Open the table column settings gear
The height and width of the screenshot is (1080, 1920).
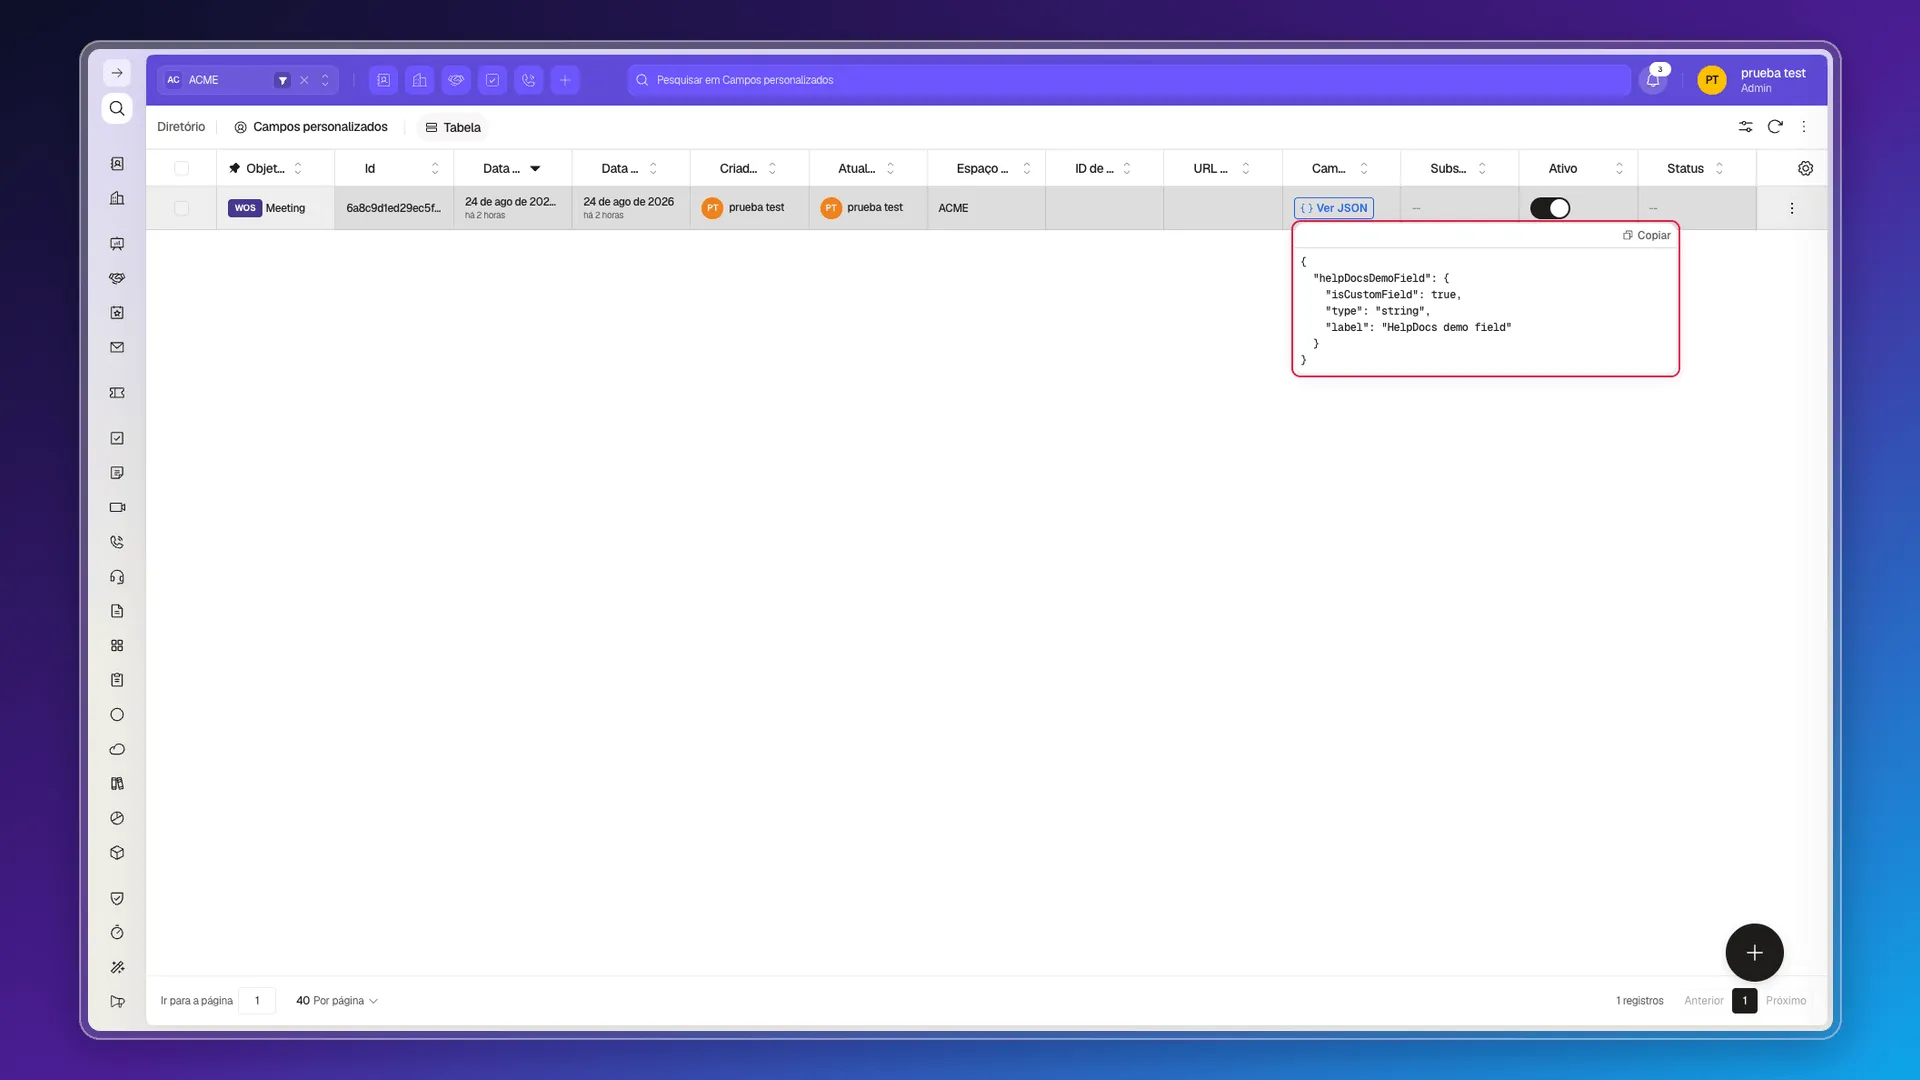pyautogui.click(x=1805, y=168)
